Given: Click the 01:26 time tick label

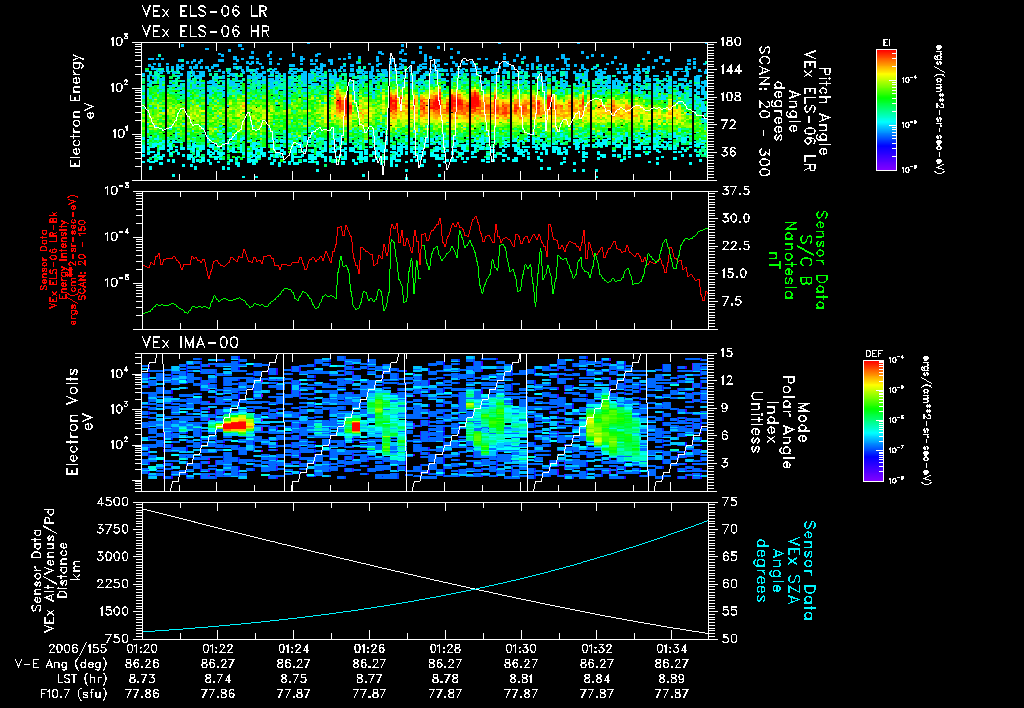Looking at the screenshot, I should (x=369, y=649).
